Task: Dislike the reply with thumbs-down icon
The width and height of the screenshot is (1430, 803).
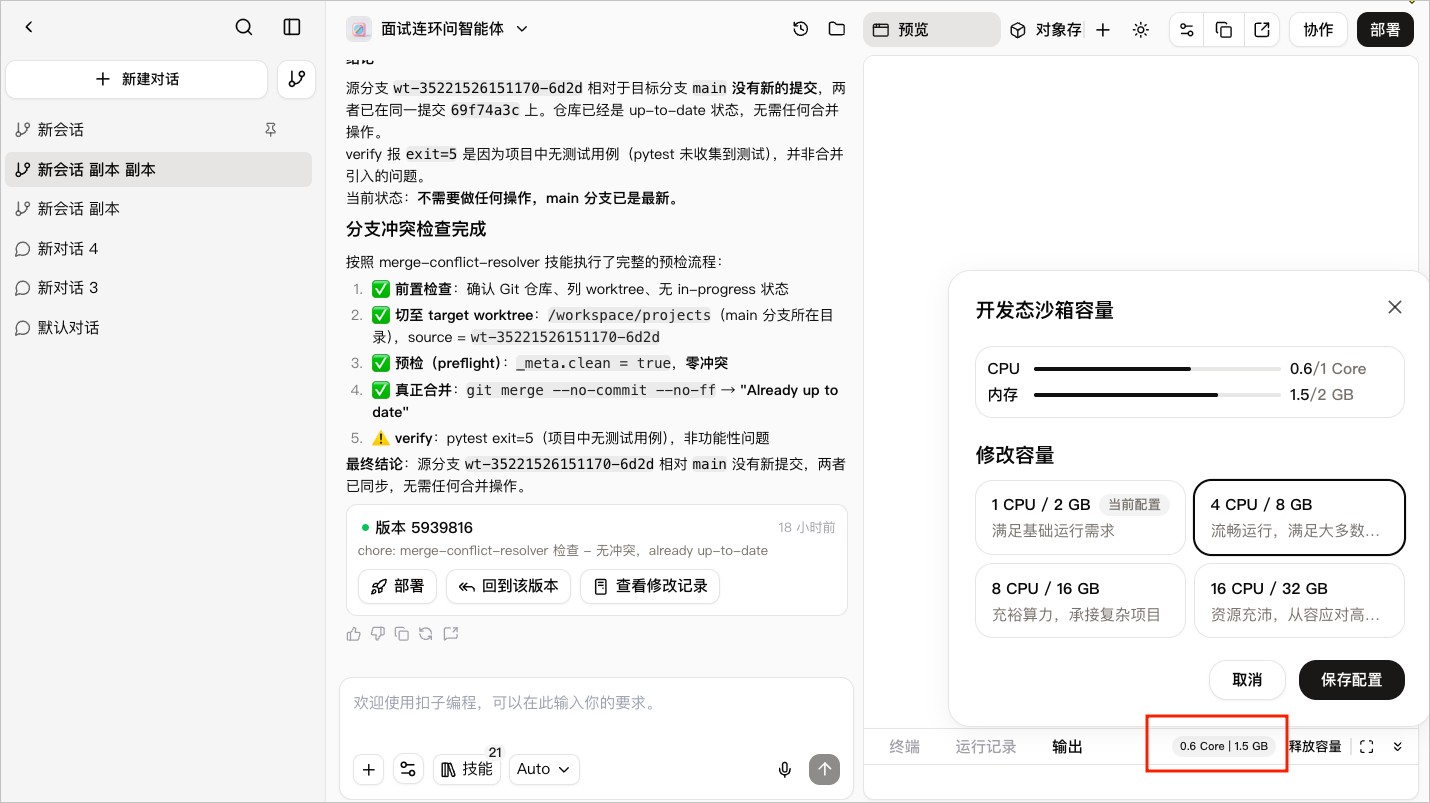Action: click(377, 633)
